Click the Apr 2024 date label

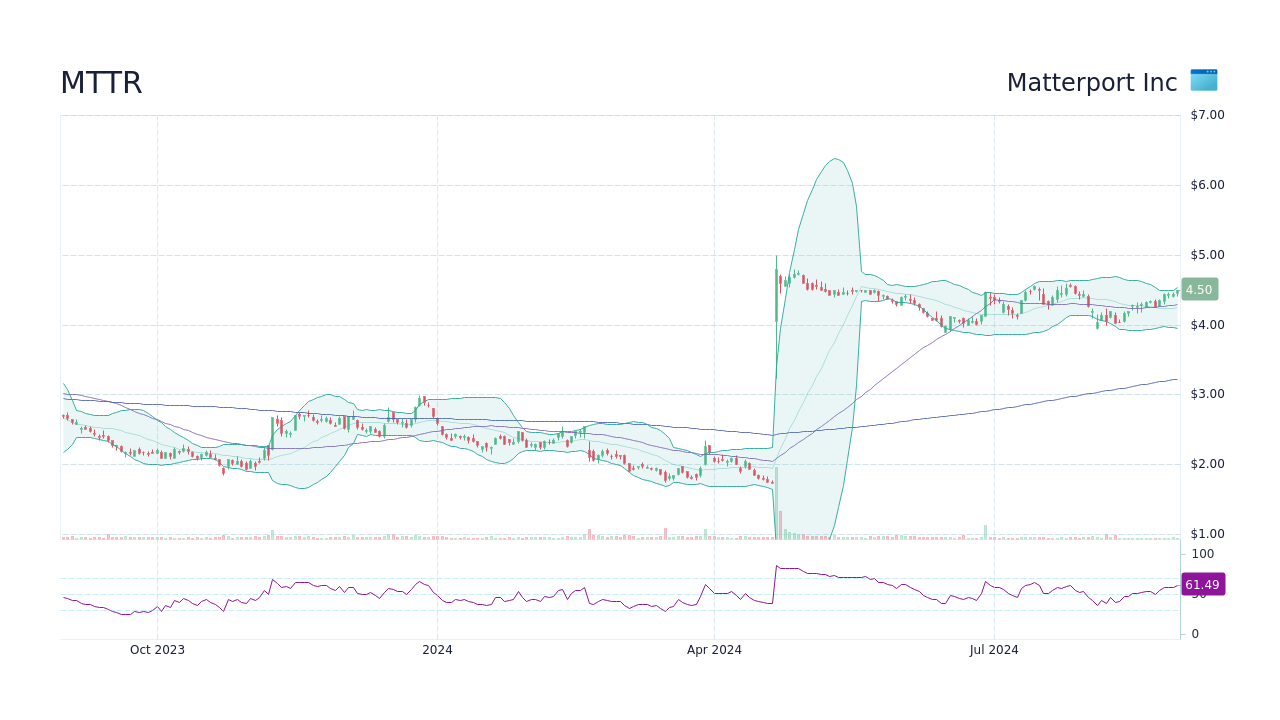pos(714,650)
